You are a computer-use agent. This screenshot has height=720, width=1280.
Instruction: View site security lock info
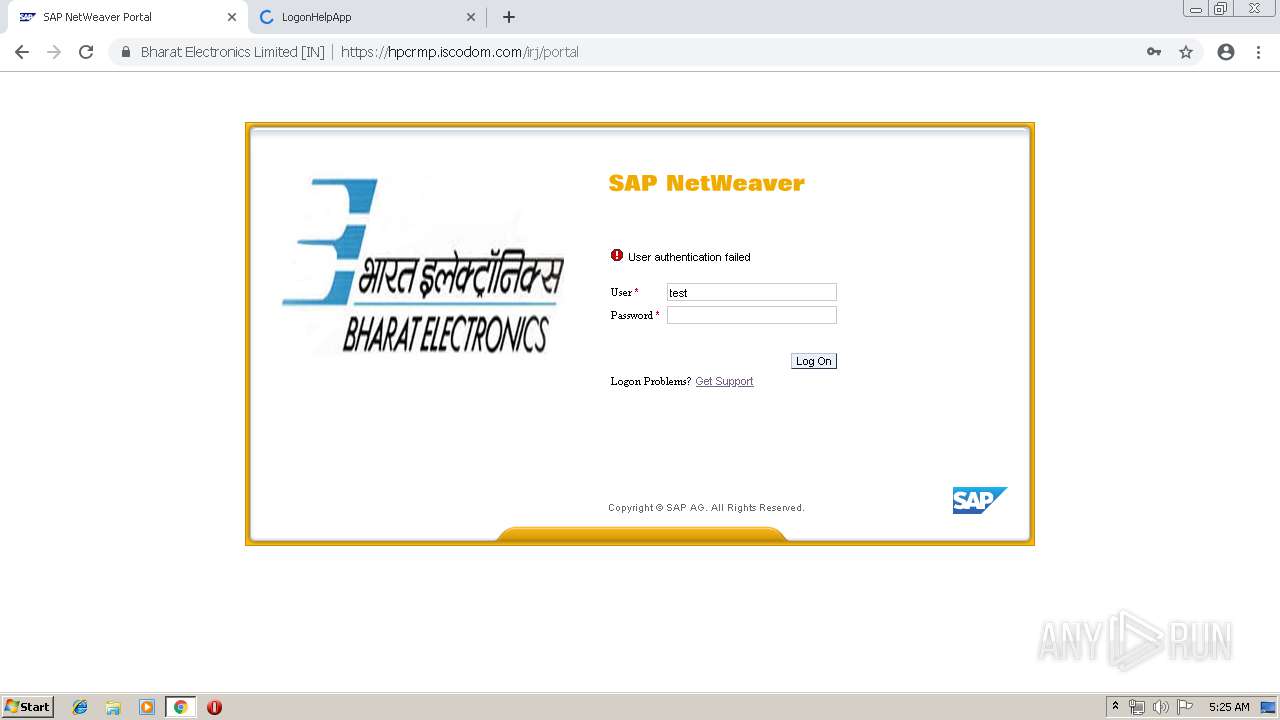(126, 52)
